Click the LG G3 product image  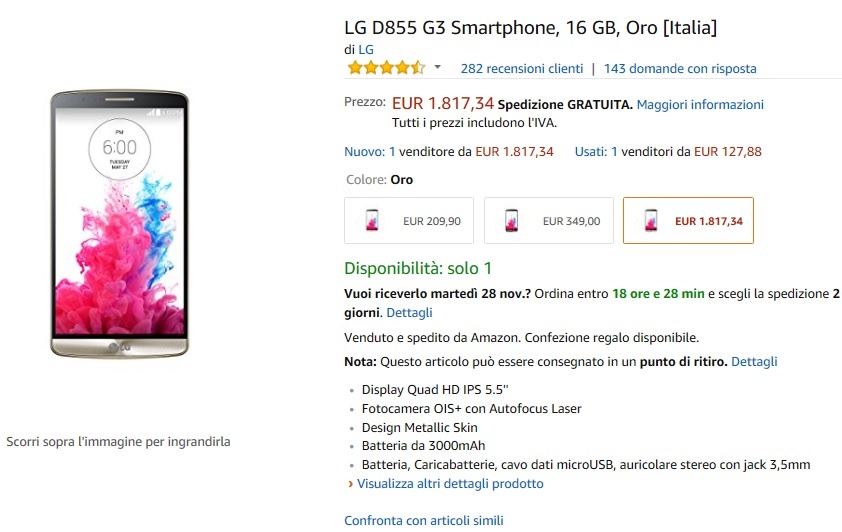119,224
